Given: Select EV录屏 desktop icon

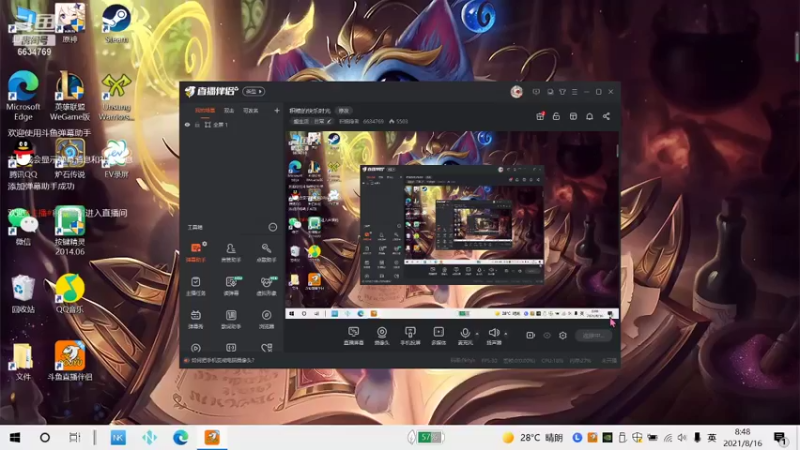Looking at the screenshot, I should 116,159.
